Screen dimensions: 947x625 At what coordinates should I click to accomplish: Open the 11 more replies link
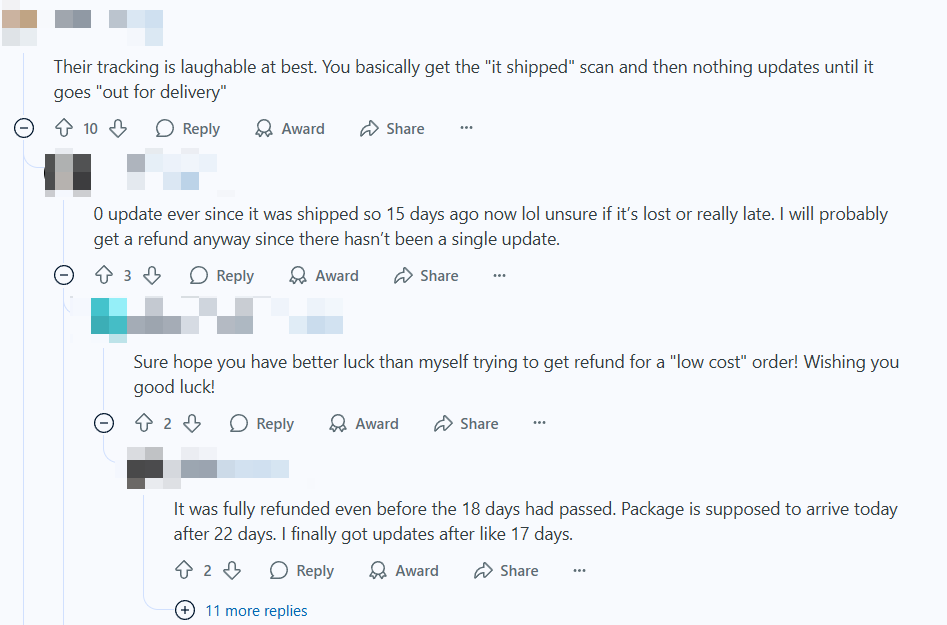258,610
